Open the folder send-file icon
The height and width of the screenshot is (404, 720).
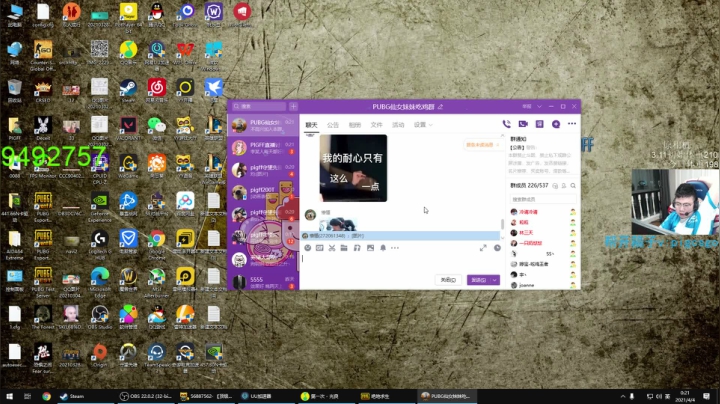pos(344,248)
